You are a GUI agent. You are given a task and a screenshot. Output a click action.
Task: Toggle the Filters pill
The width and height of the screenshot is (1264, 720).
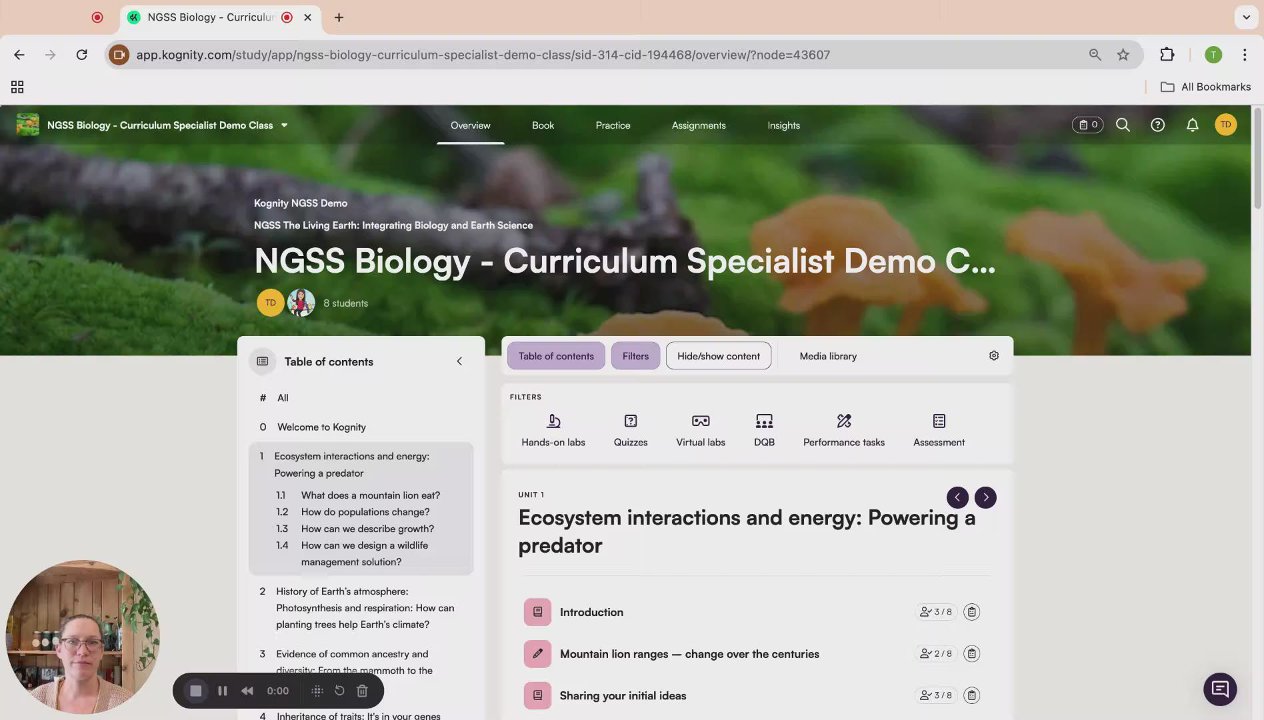[x=635, y=356]
